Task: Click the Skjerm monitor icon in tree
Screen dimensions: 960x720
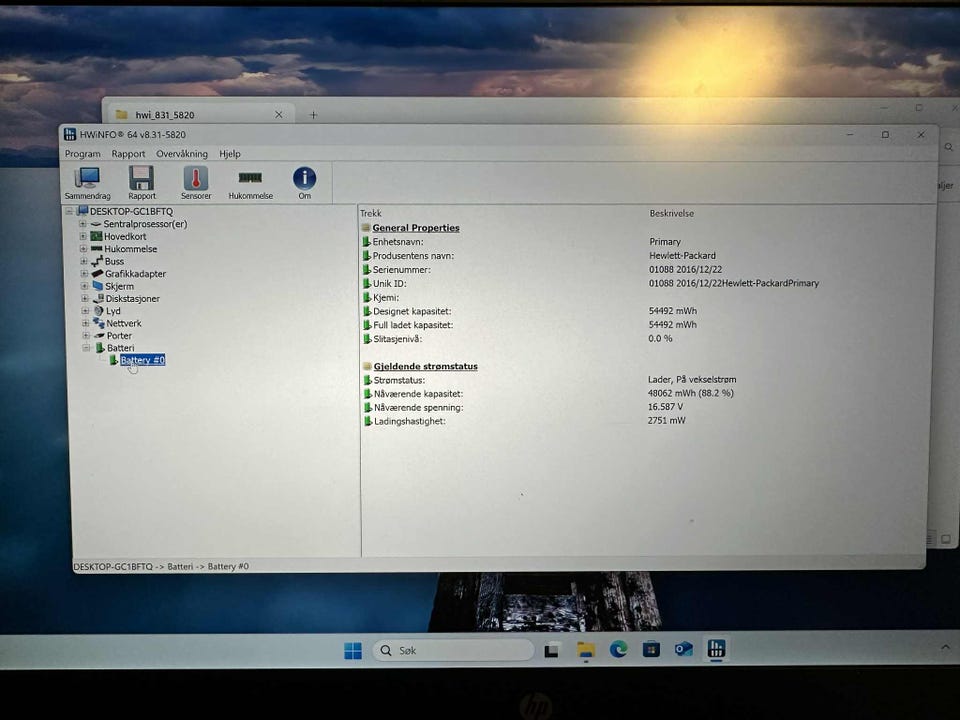Action: tap(97, 286)
